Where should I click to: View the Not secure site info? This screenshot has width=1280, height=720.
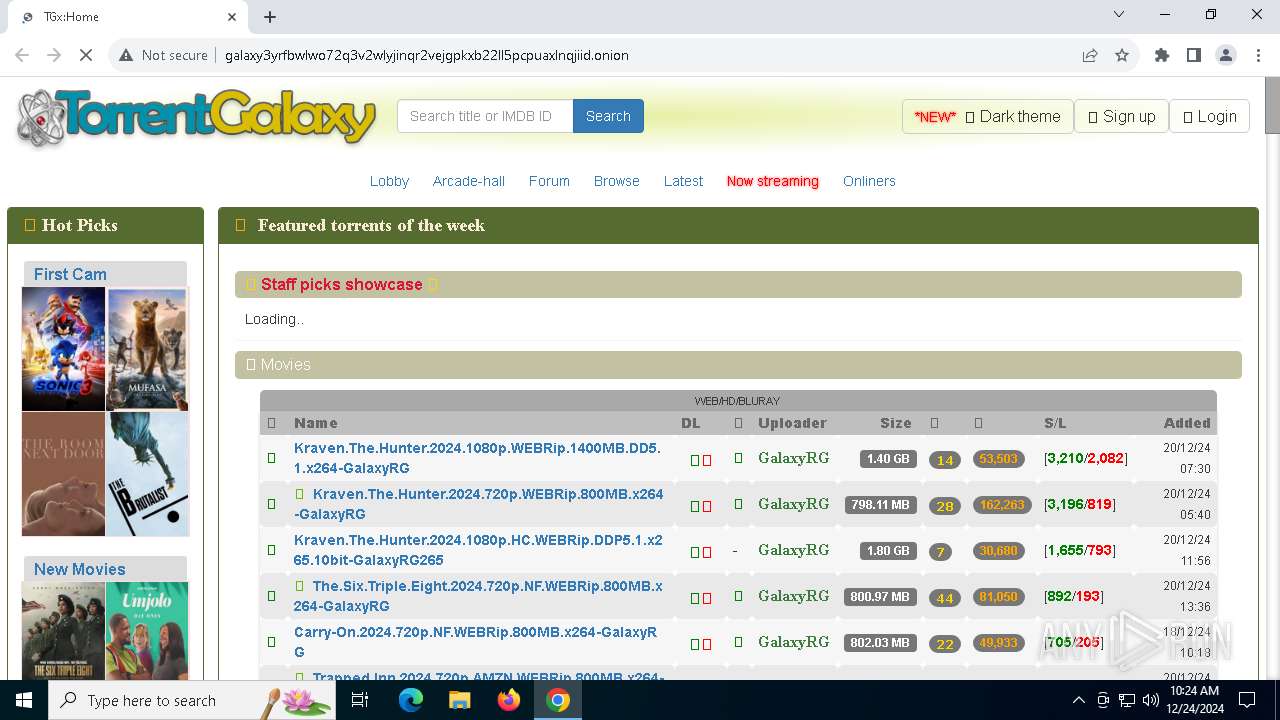pos(163,55)
